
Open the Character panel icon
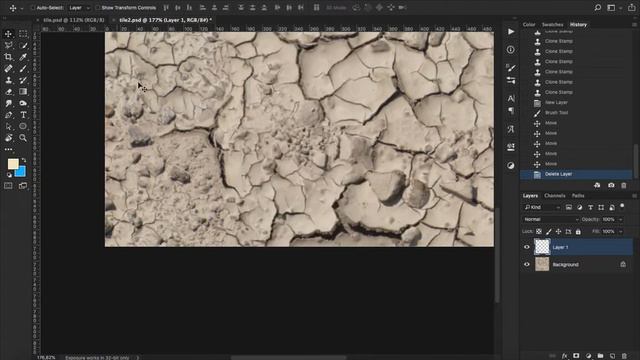[511, 98]
